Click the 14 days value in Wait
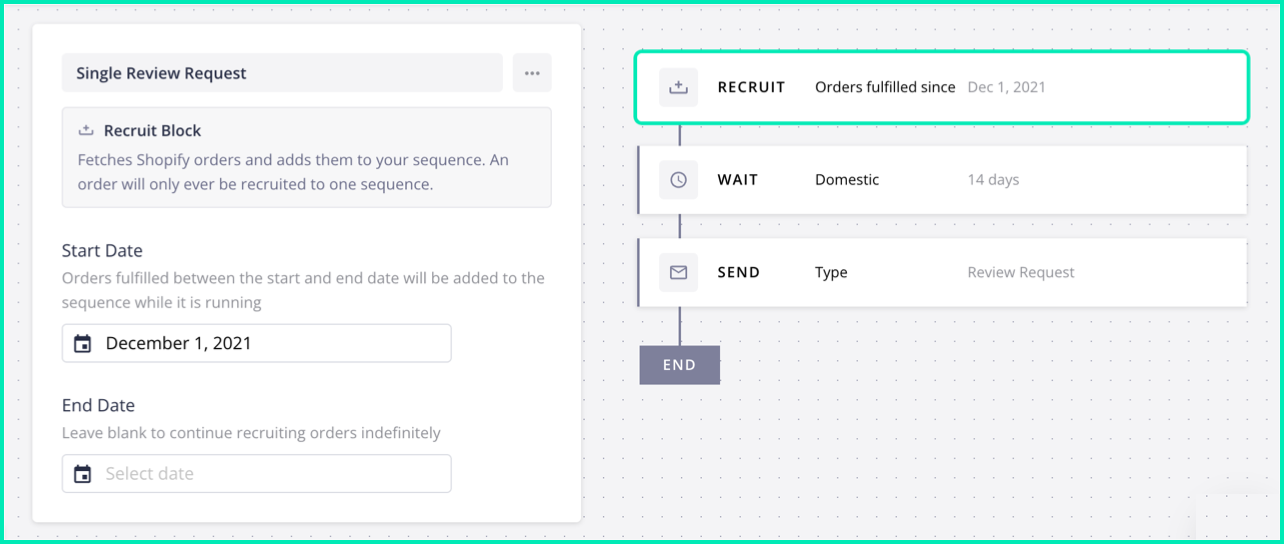The image size is (1284, 544). 993,180
